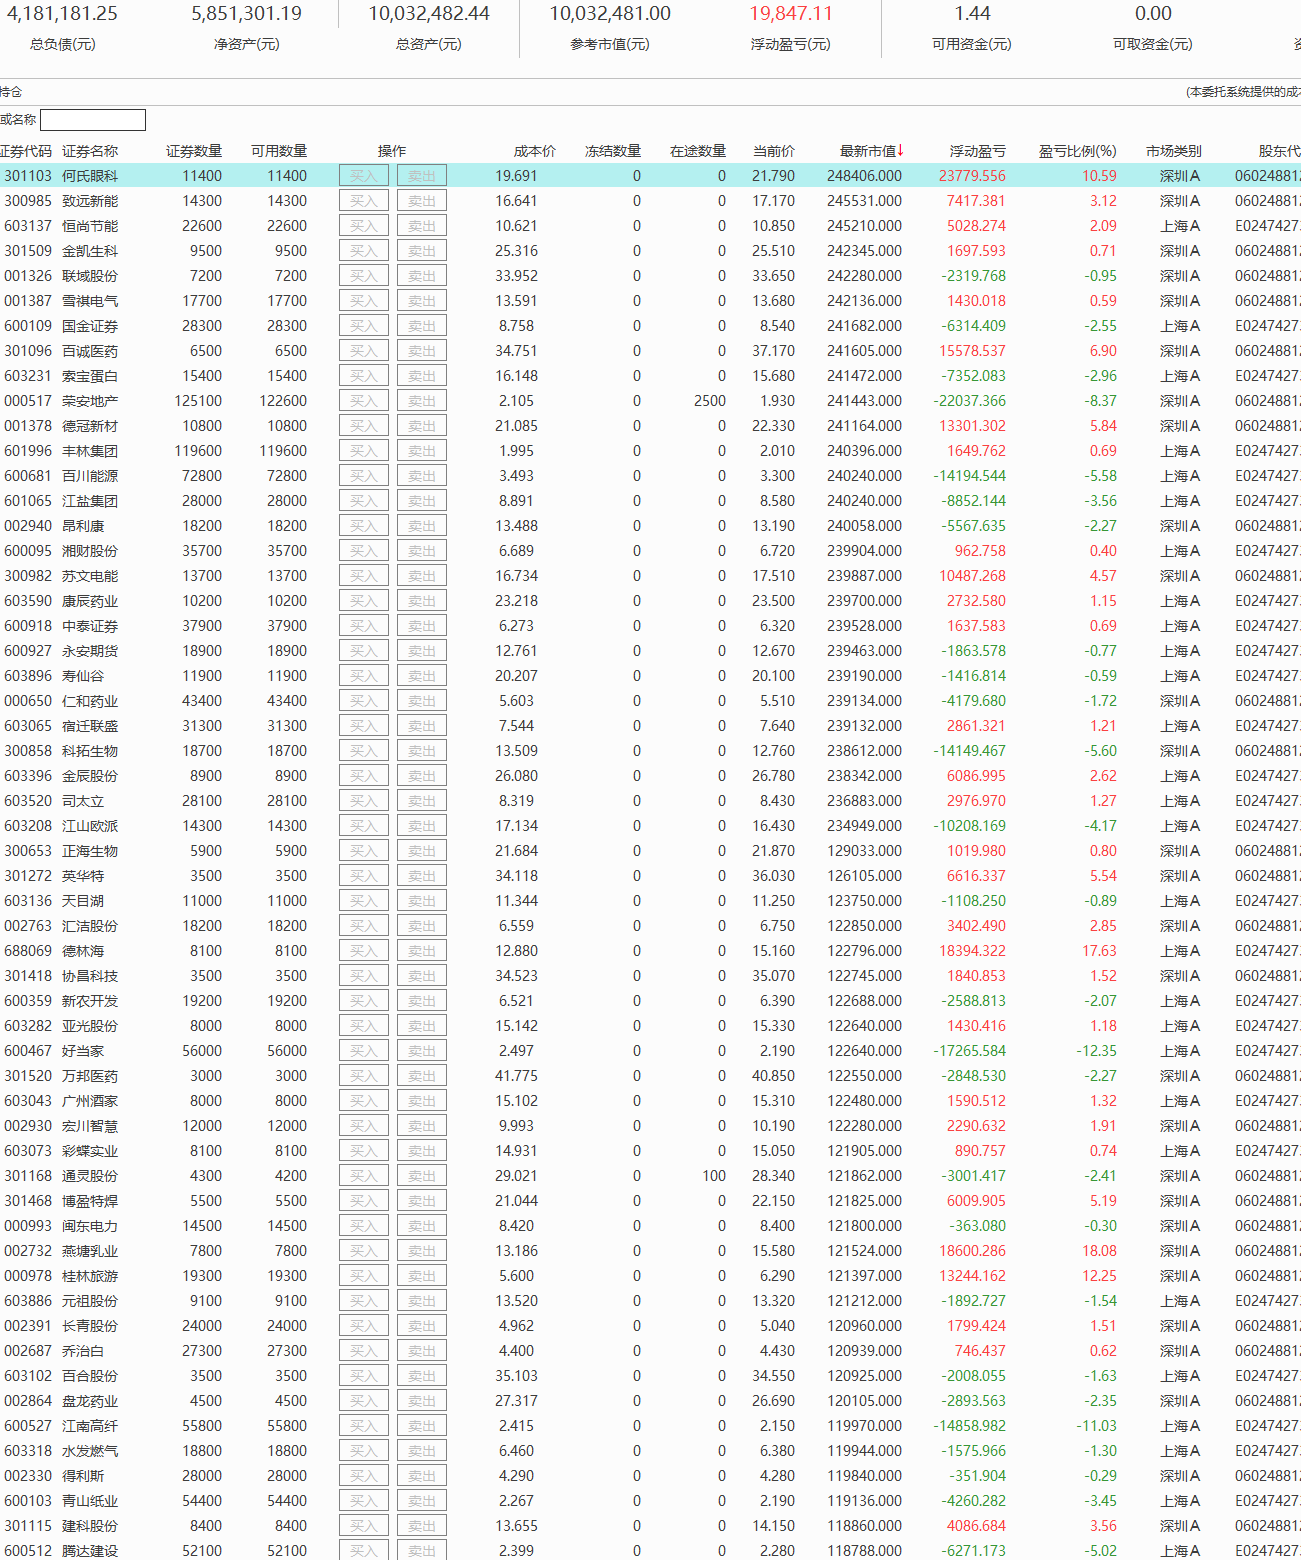Click 通灵股份 in-transit quantity 100
Viewport: 1301px width, 1560px height.
coord(714,1176)
